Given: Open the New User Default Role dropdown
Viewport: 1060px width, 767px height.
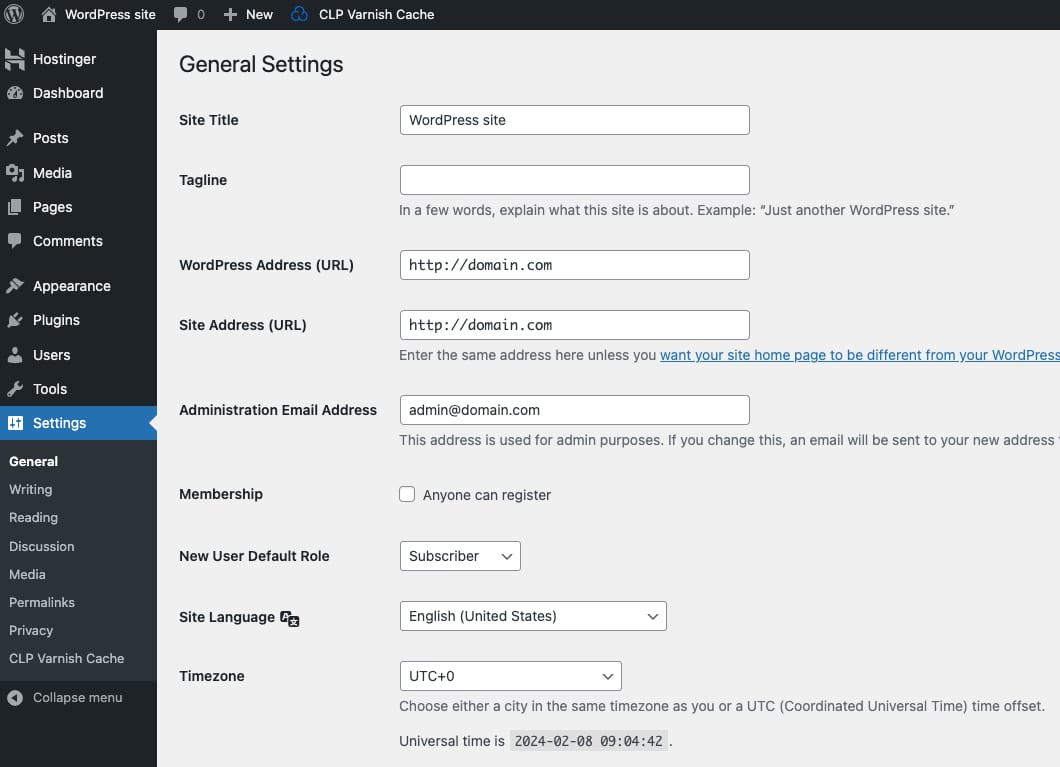Looking at the screenshot, I should 459,556.
